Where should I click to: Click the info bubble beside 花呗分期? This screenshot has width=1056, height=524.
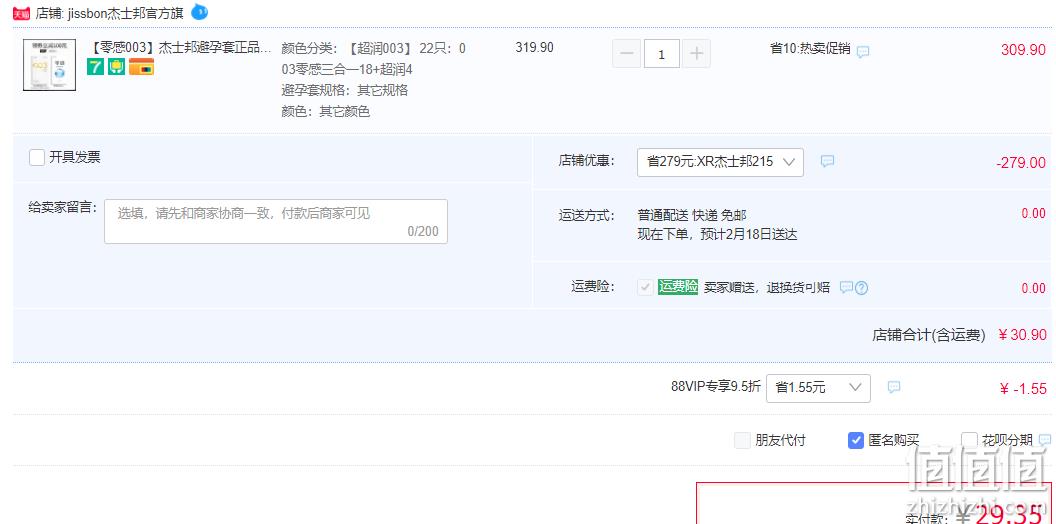1045,440
